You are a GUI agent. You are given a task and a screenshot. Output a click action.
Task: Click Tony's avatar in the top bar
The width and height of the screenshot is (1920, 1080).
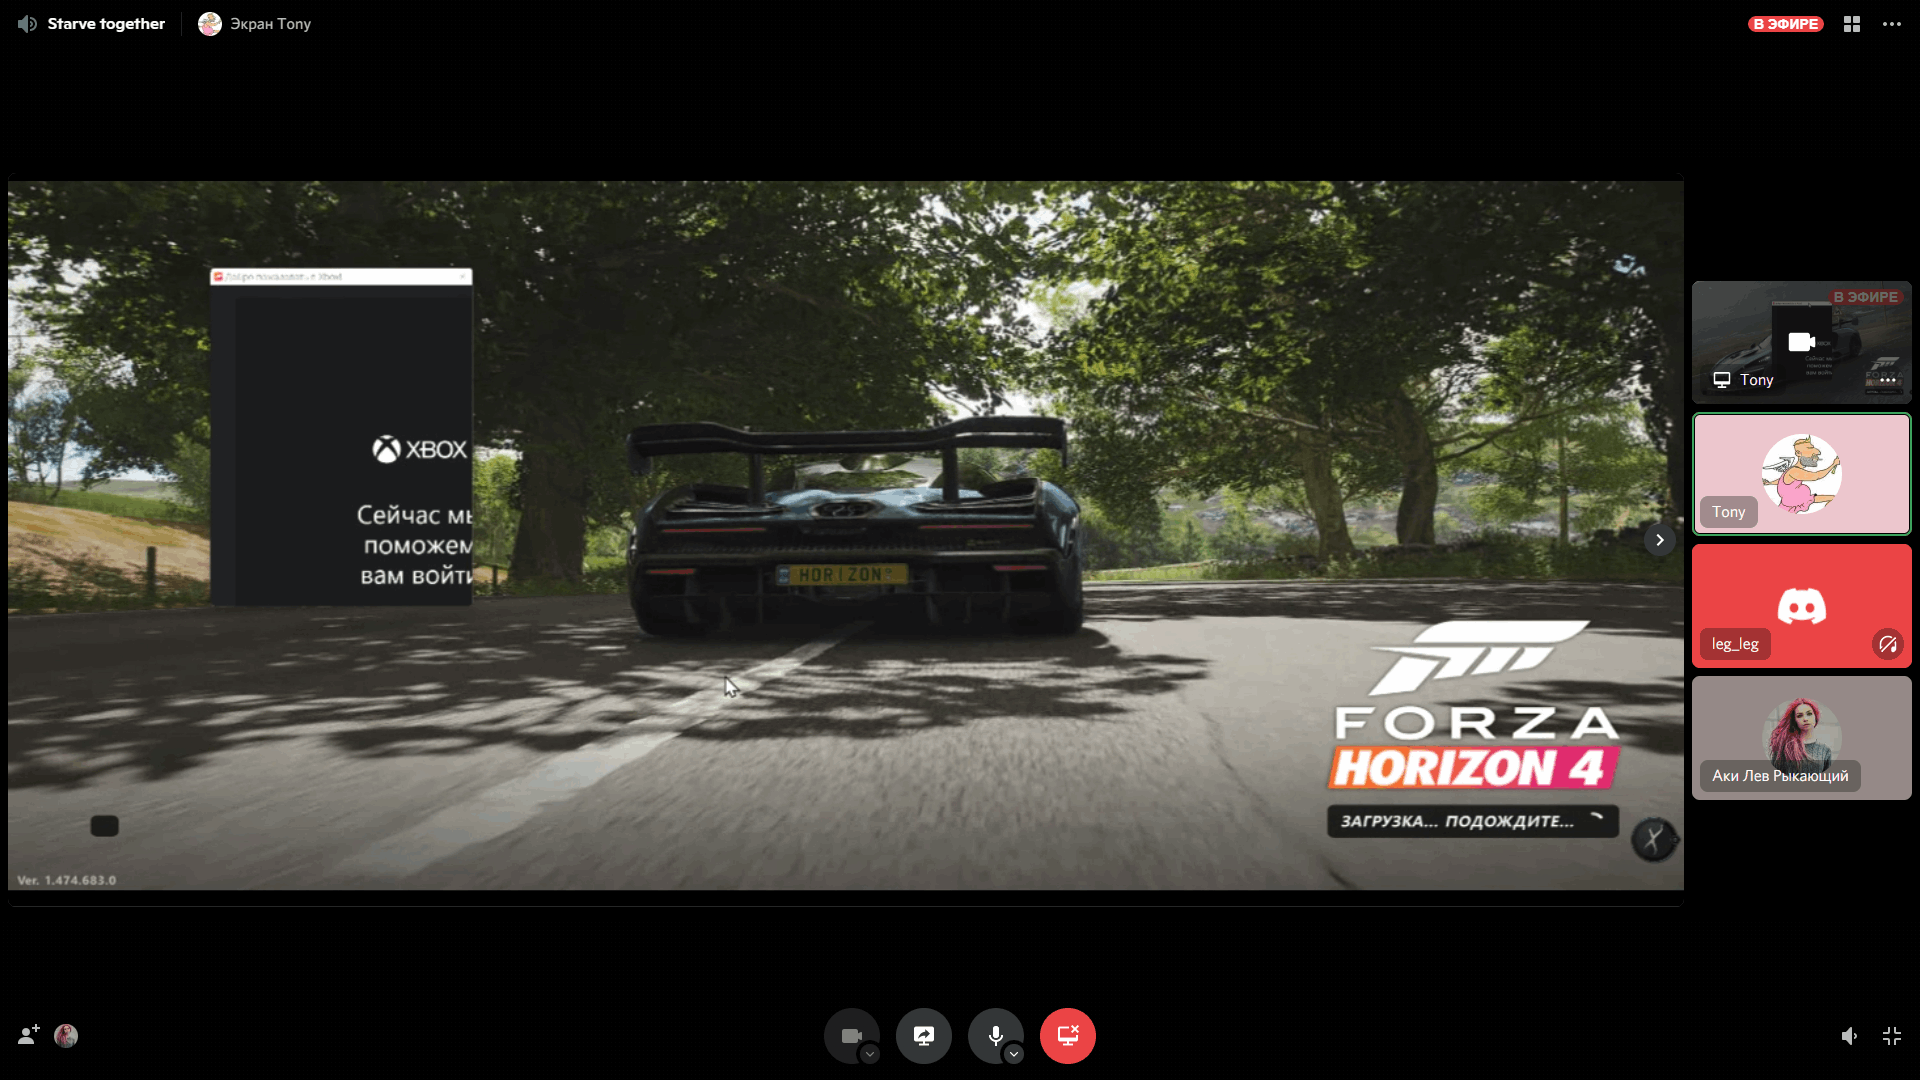(x=210, y=24)
